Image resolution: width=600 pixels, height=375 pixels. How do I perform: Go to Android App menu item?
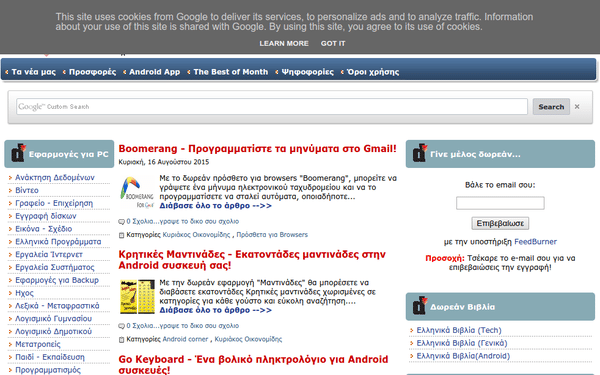point(154,72)
